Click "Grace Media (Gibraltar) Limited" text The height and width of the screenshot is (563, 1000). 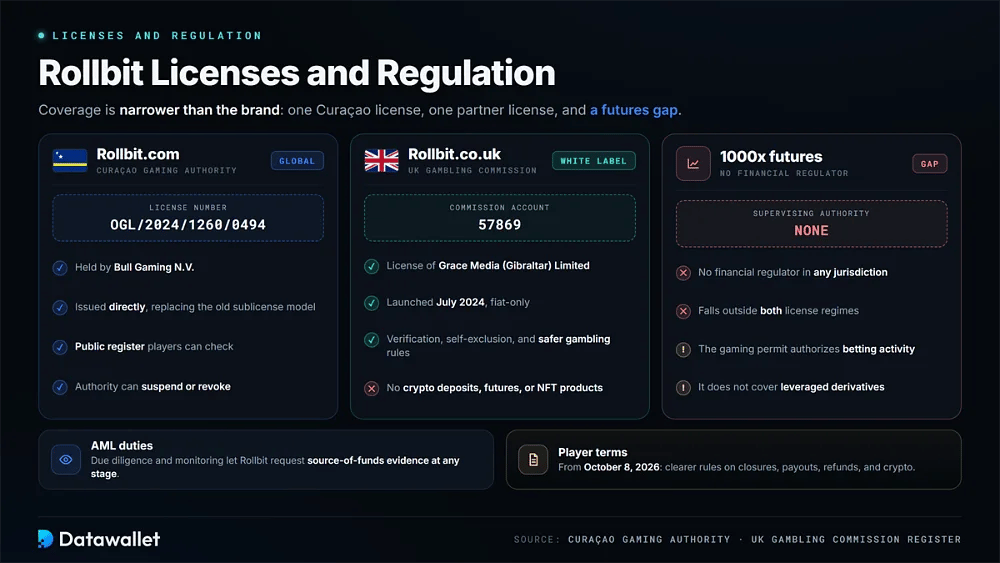click(x=514, y=265)
